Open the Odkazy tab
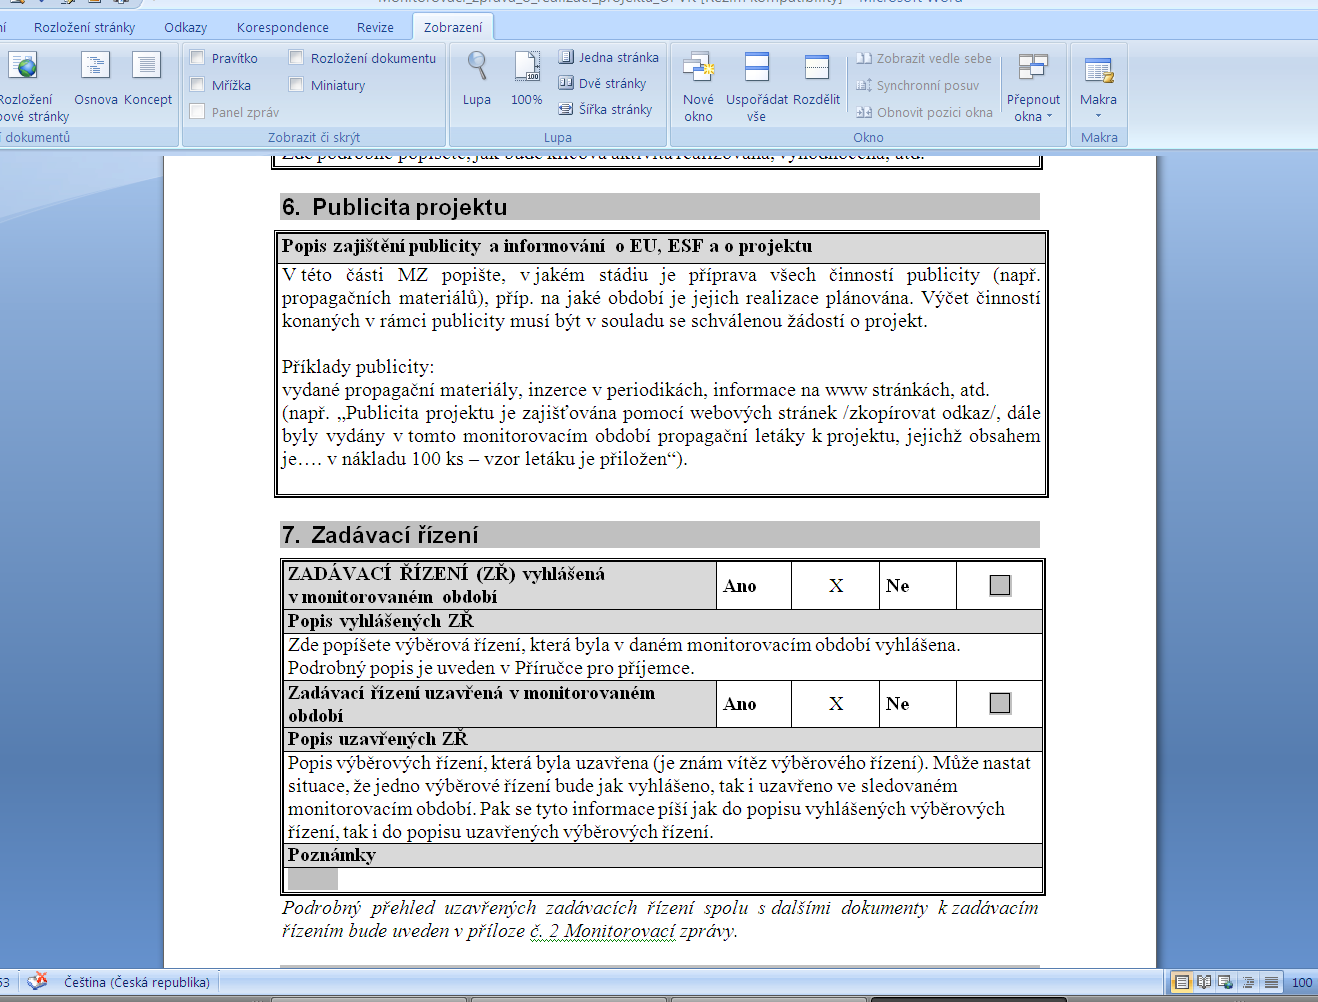Screen dimensions: 1318x1002 point(186,27)
